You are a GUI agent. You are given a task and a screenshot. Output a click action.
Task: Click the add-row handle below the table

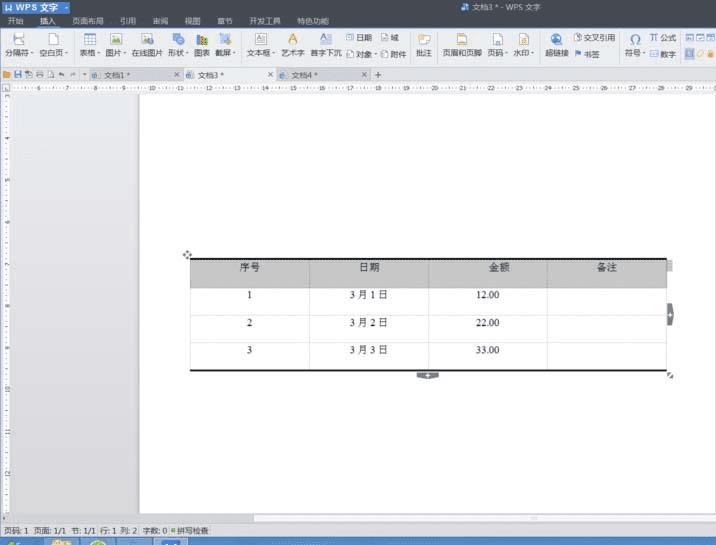pyautogui.click(x=427, y=375)
